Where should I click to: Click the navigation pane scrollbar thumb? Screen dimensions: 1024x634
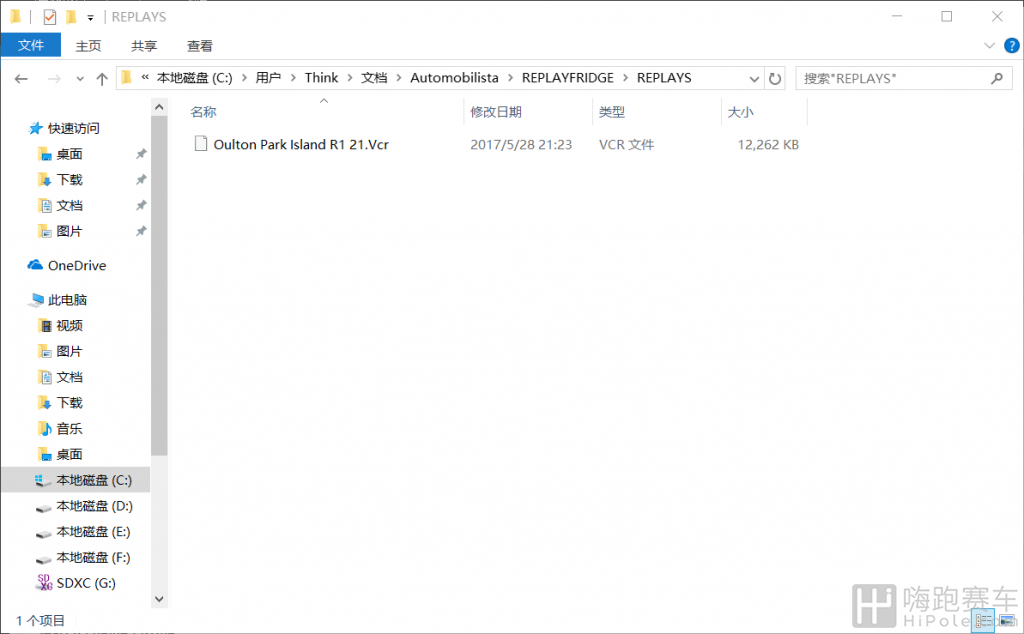159,285
